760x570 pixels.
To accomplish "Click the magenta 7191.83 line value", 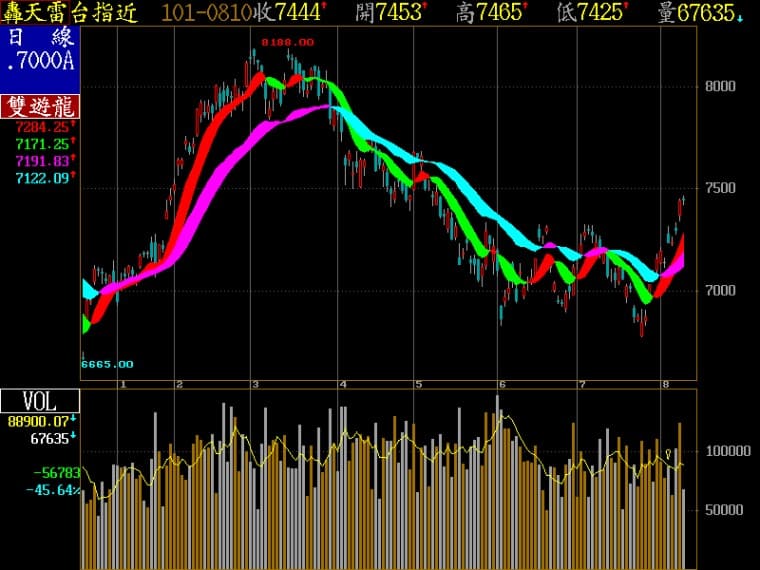I will 42,160.
